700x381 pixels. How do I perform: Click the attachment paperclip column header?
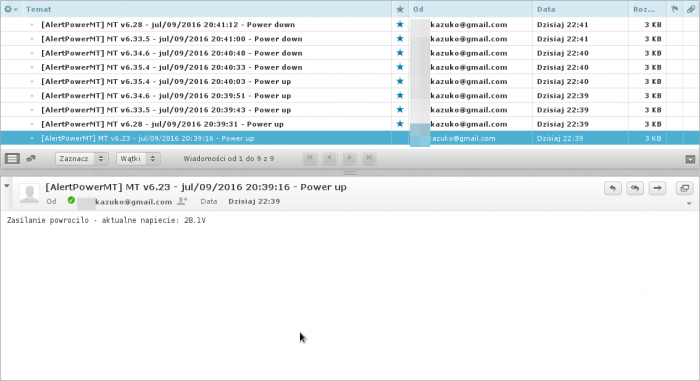691,9
